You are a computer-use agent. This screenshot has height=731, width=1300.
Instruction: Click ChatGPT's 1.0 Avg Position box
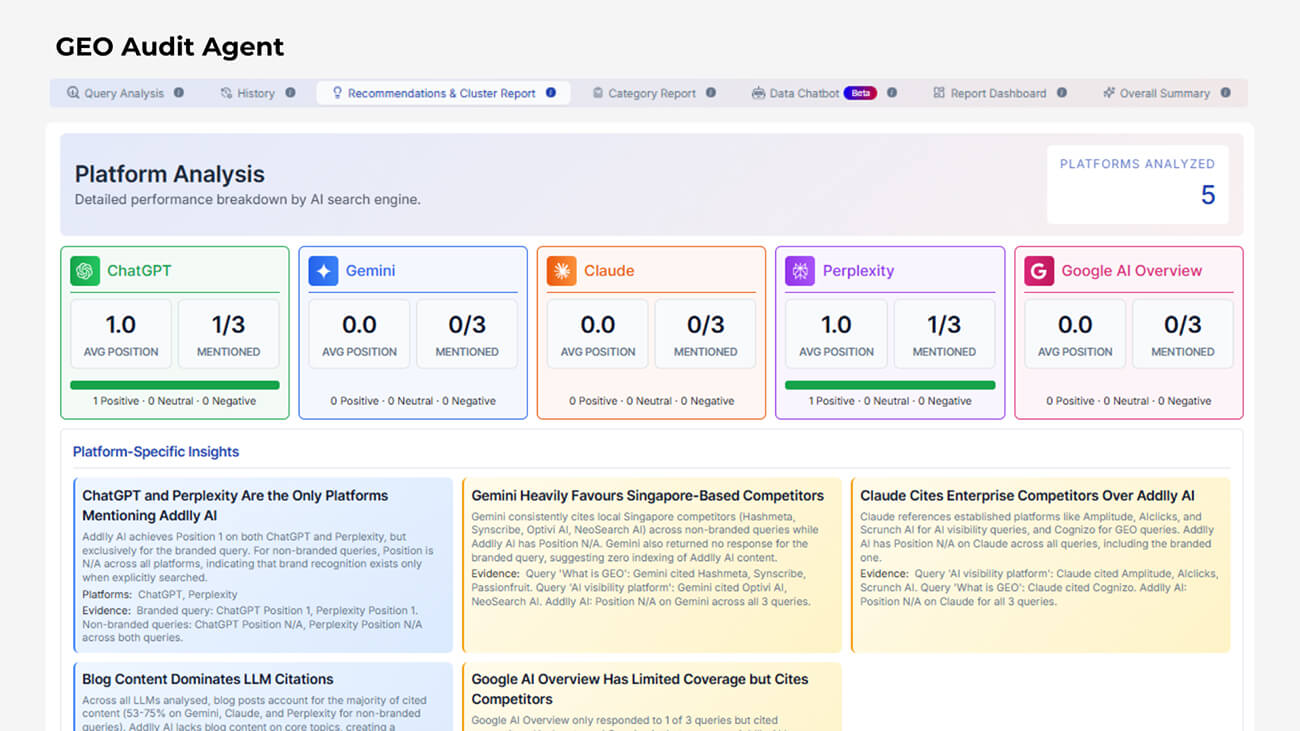tap(121, 334)
